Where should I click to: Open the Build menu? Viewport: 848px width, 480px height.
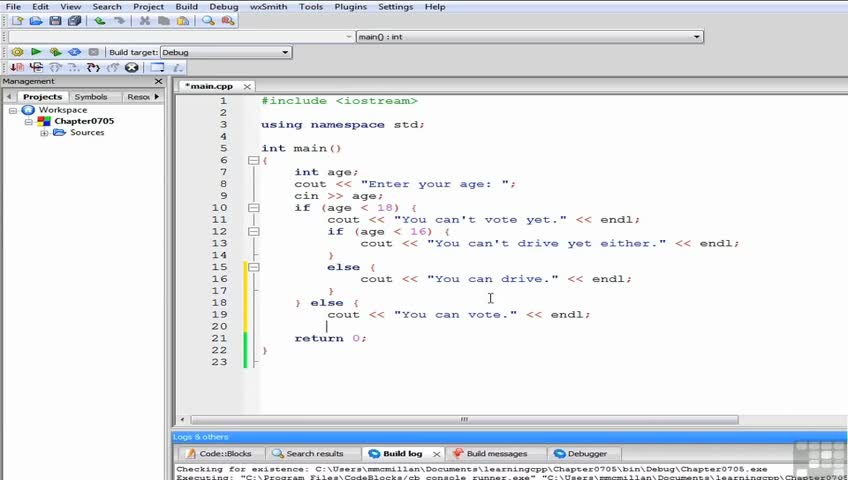pos(187,6)
